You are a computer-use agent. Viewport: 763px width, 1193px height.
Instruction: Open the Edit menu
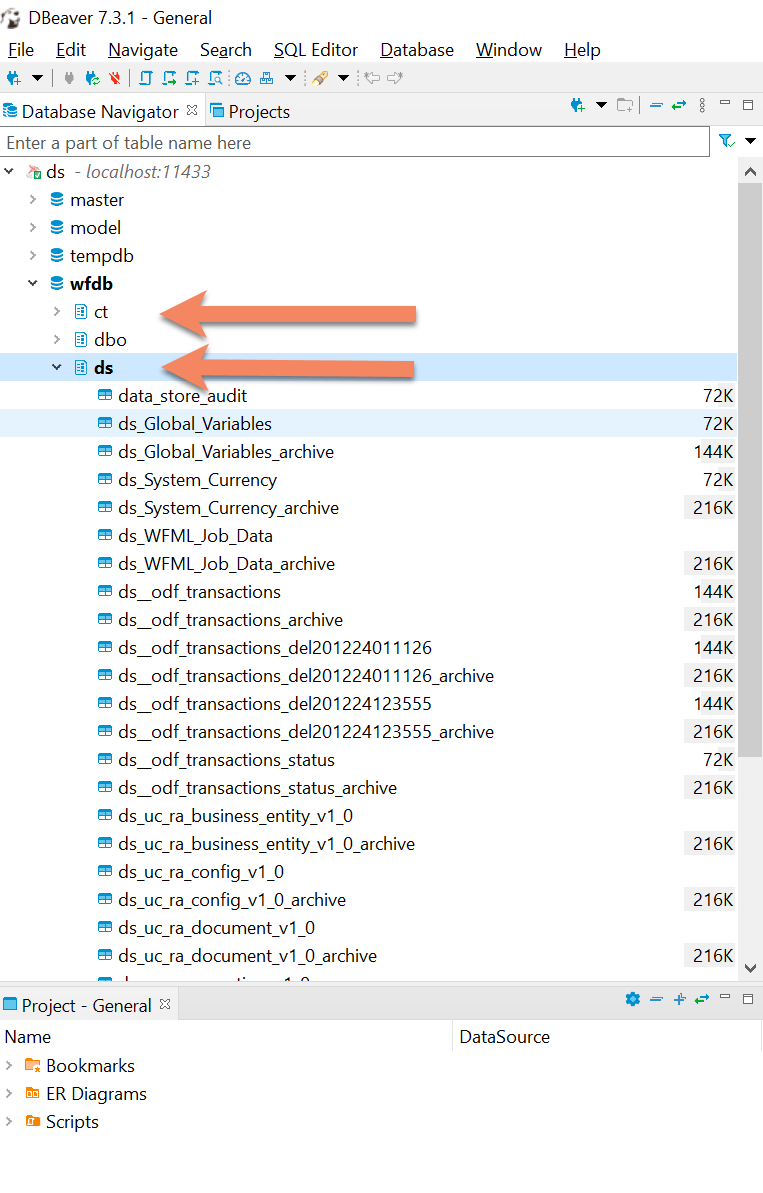point(71,50)
